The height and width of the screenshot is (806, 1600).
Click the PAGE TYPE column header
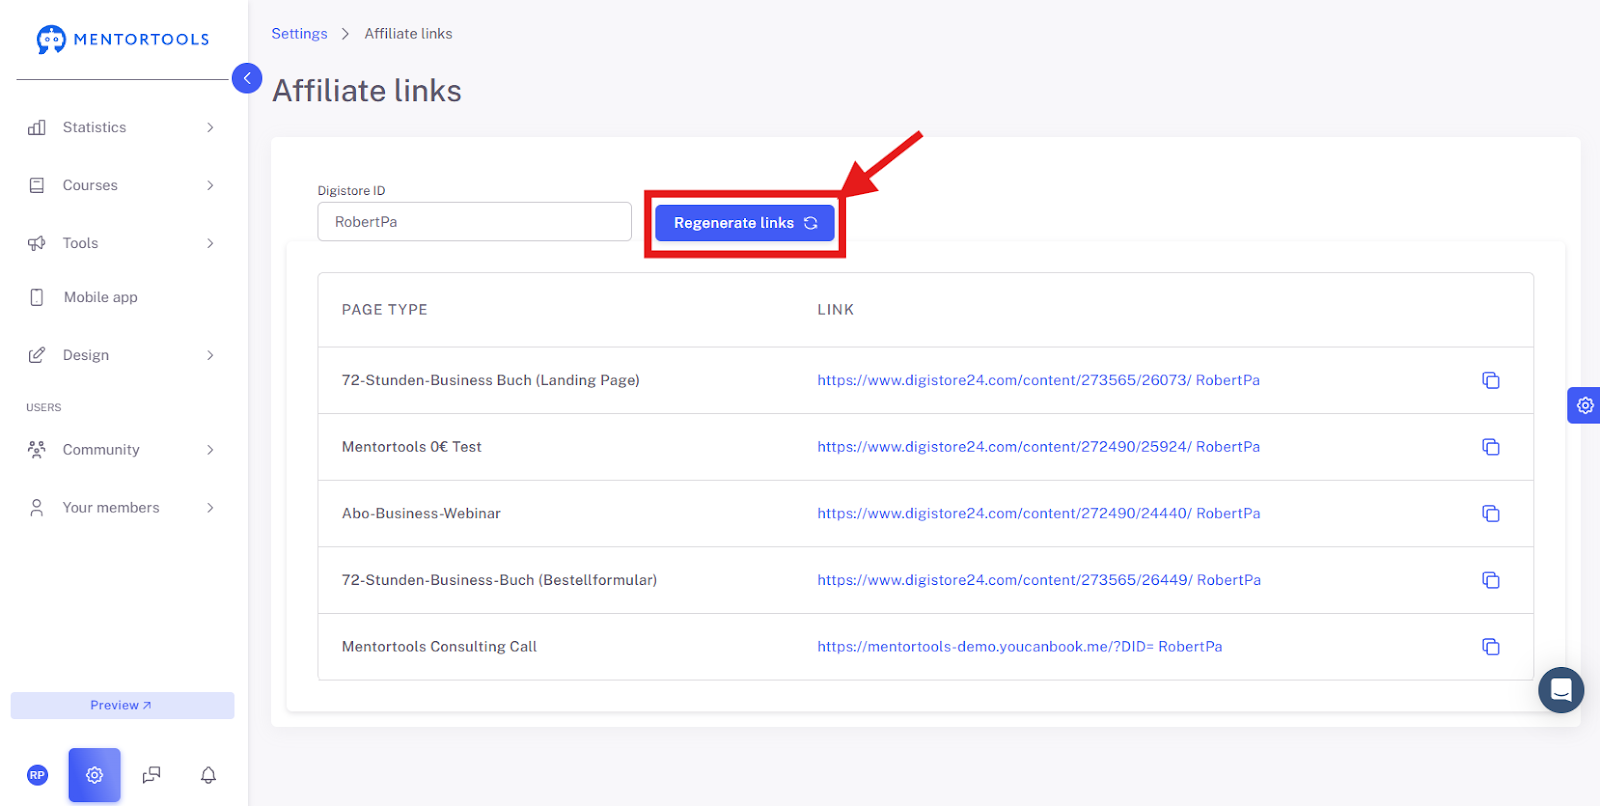pos(384,310)
